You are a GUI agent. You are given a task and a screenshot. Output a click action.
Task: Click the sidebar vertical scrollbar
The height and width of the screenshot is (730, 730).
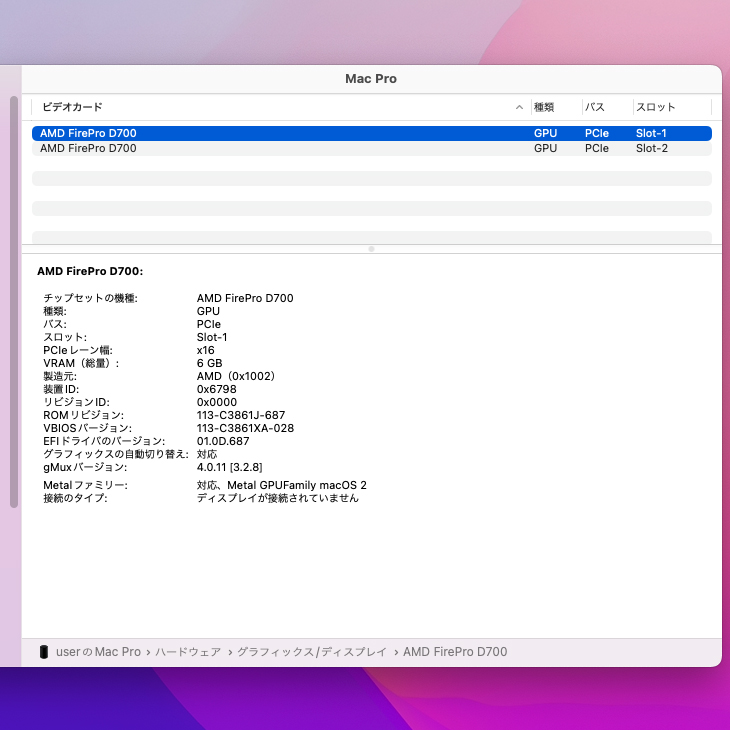click(x=14, y=302)
